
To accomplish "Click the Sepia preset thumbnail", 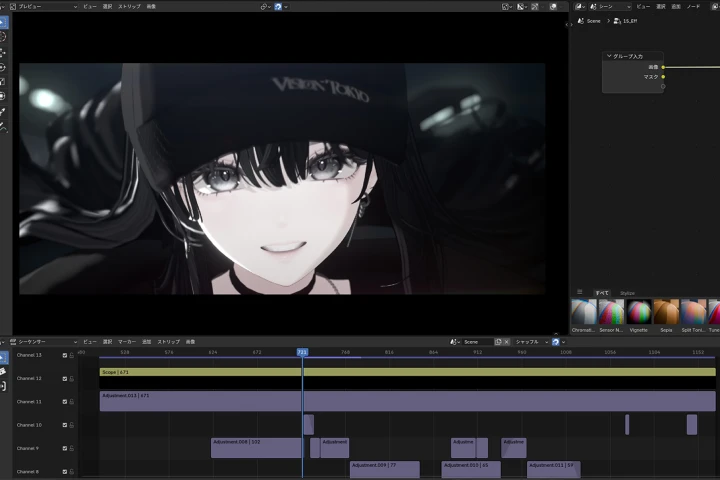I will pos(666,312).
